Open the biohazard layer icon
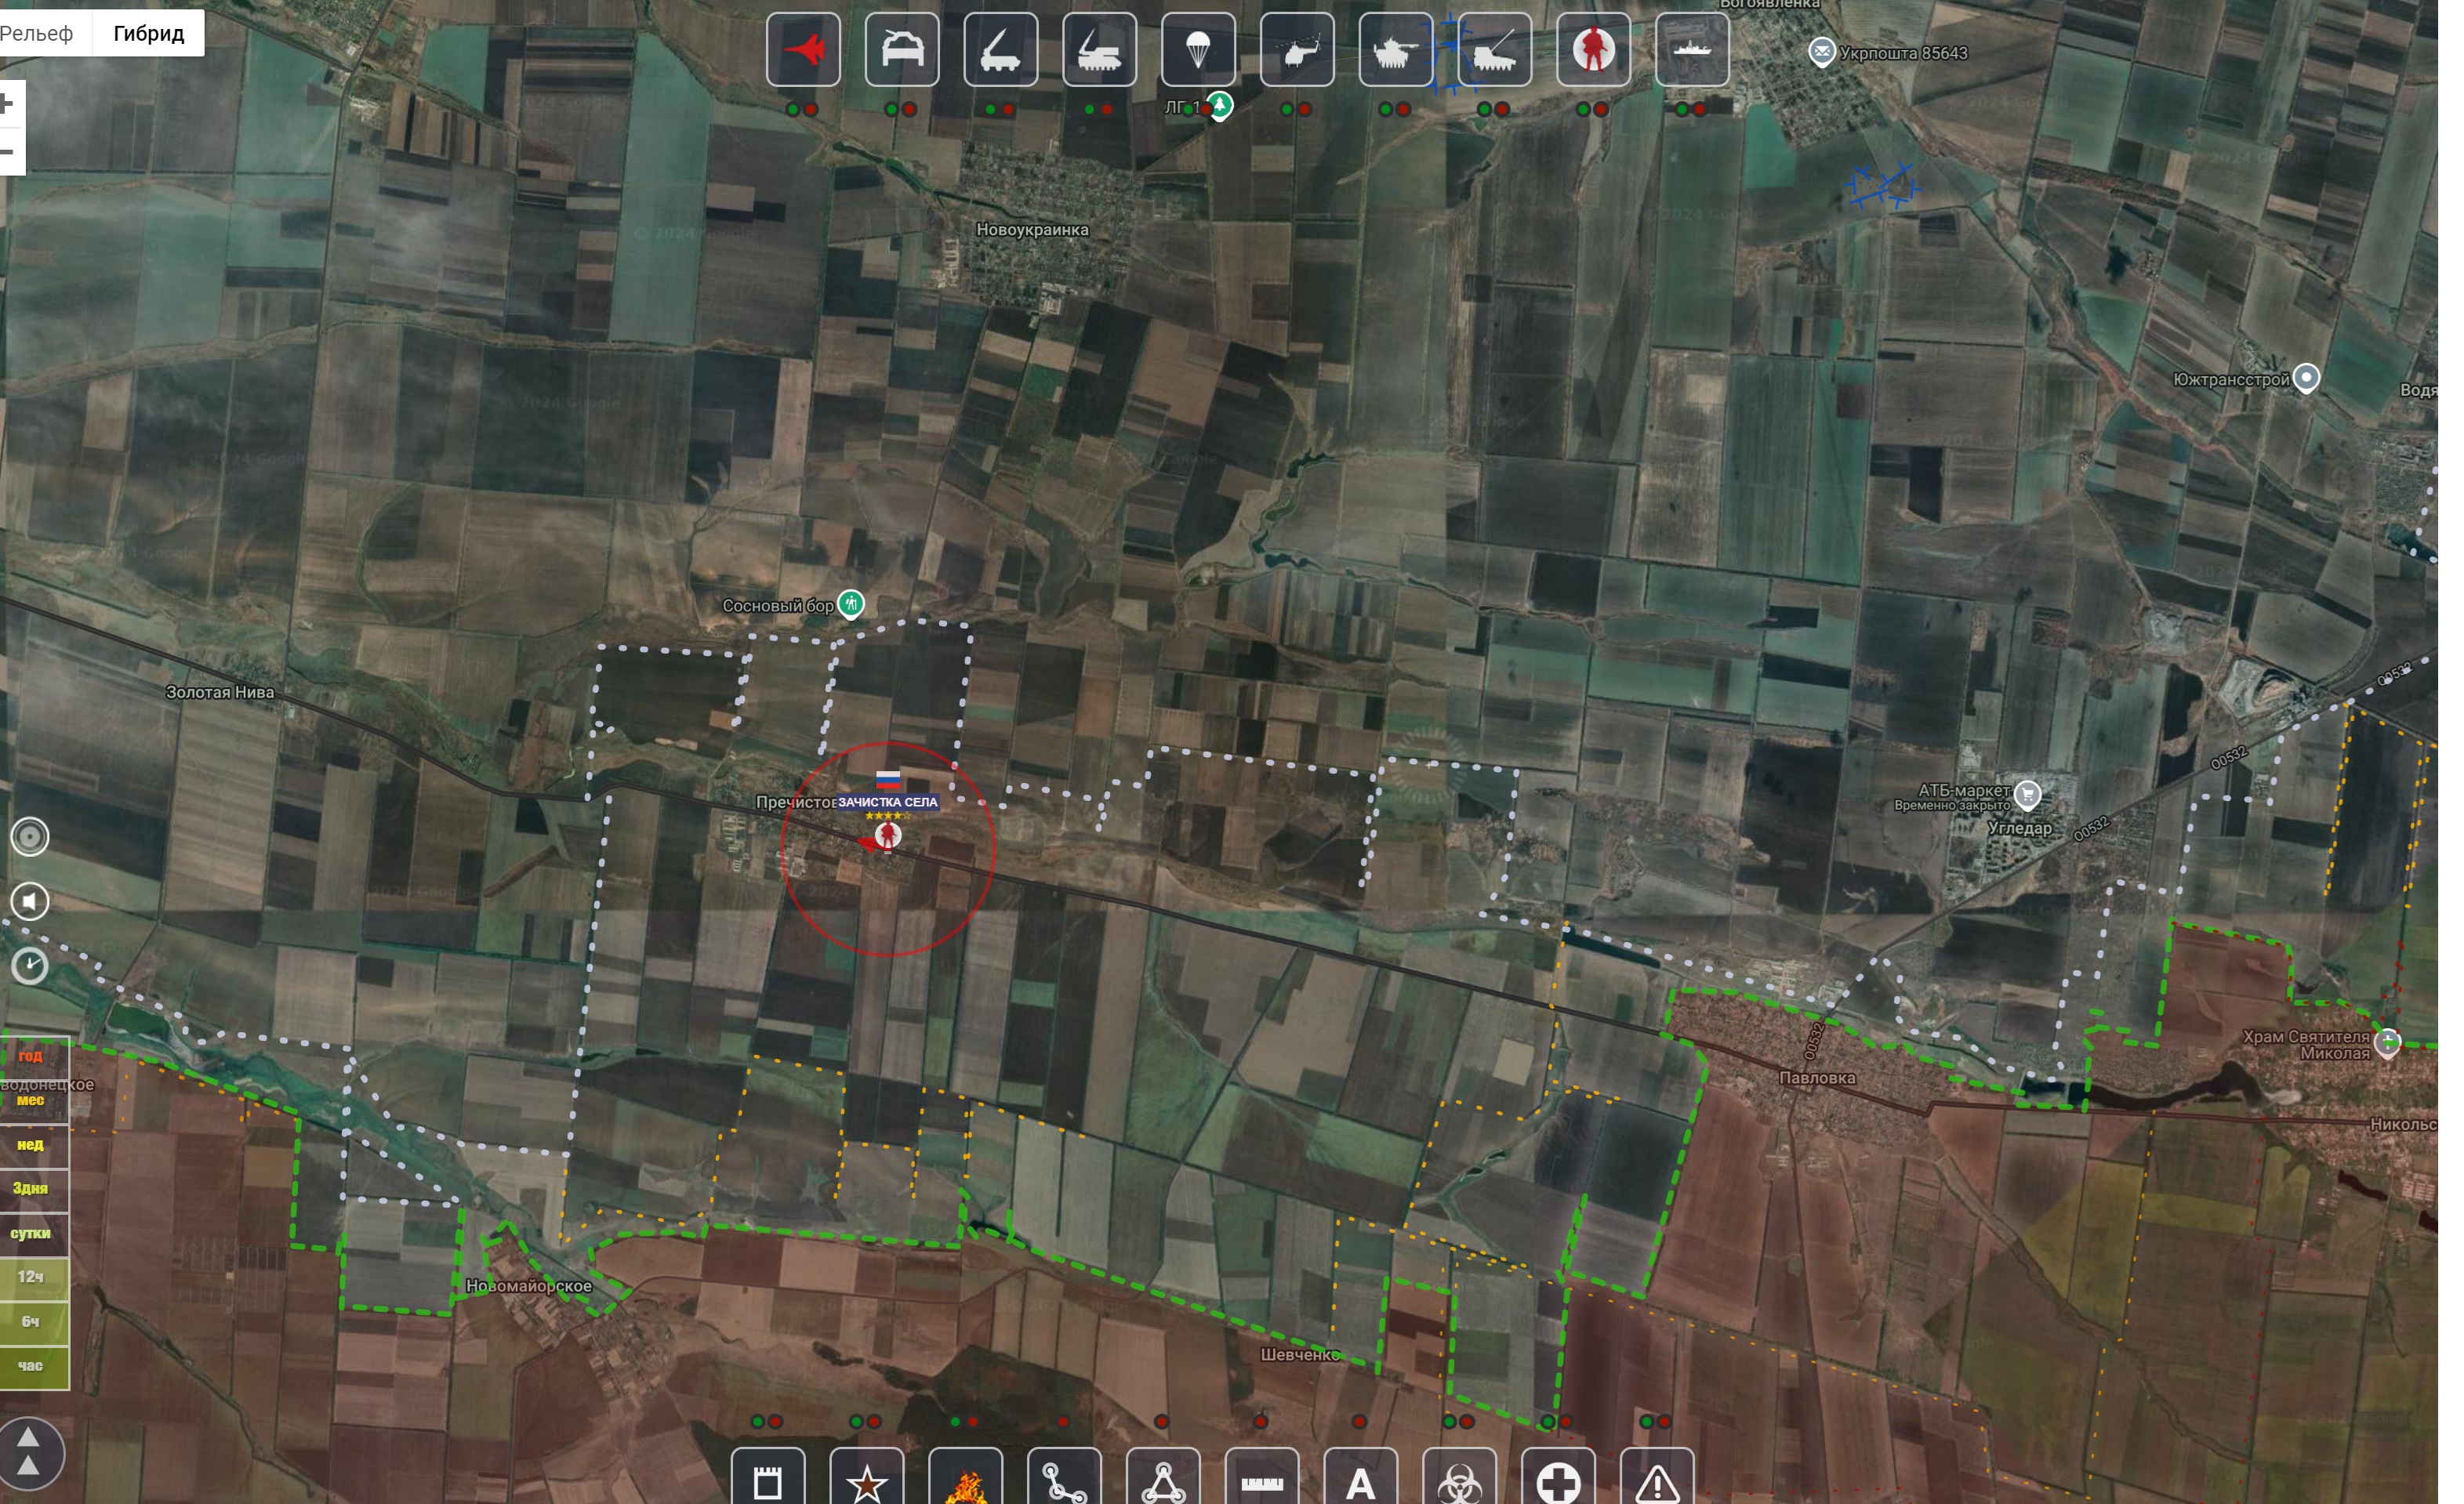 click(1459, 1481)
